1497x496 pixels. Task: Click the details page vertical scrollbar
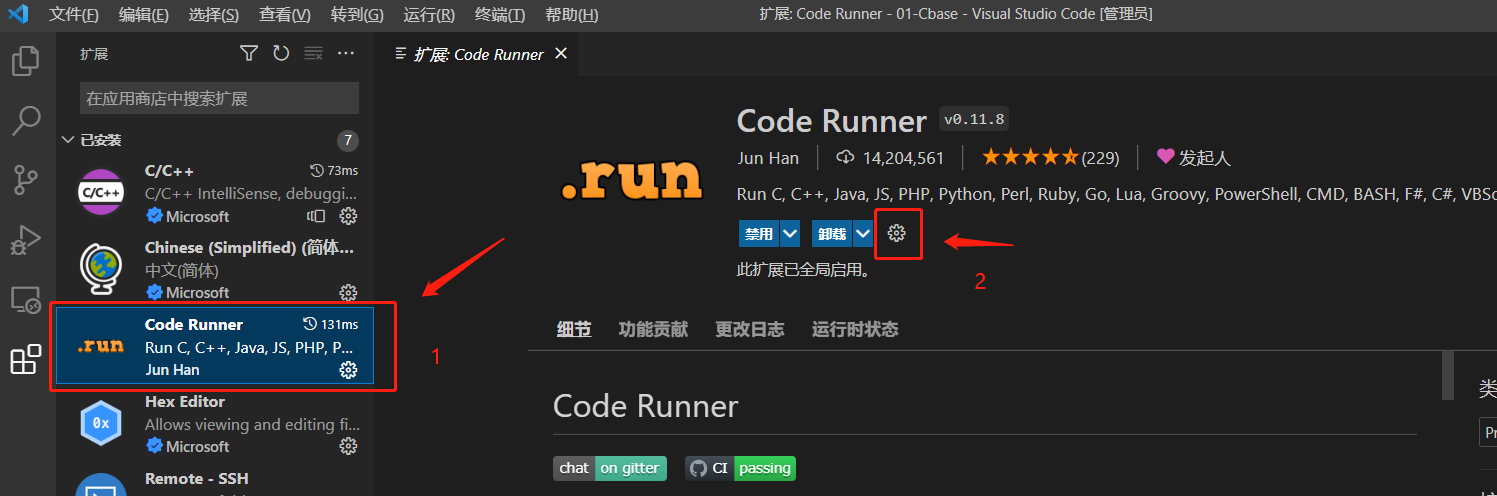1447,375
